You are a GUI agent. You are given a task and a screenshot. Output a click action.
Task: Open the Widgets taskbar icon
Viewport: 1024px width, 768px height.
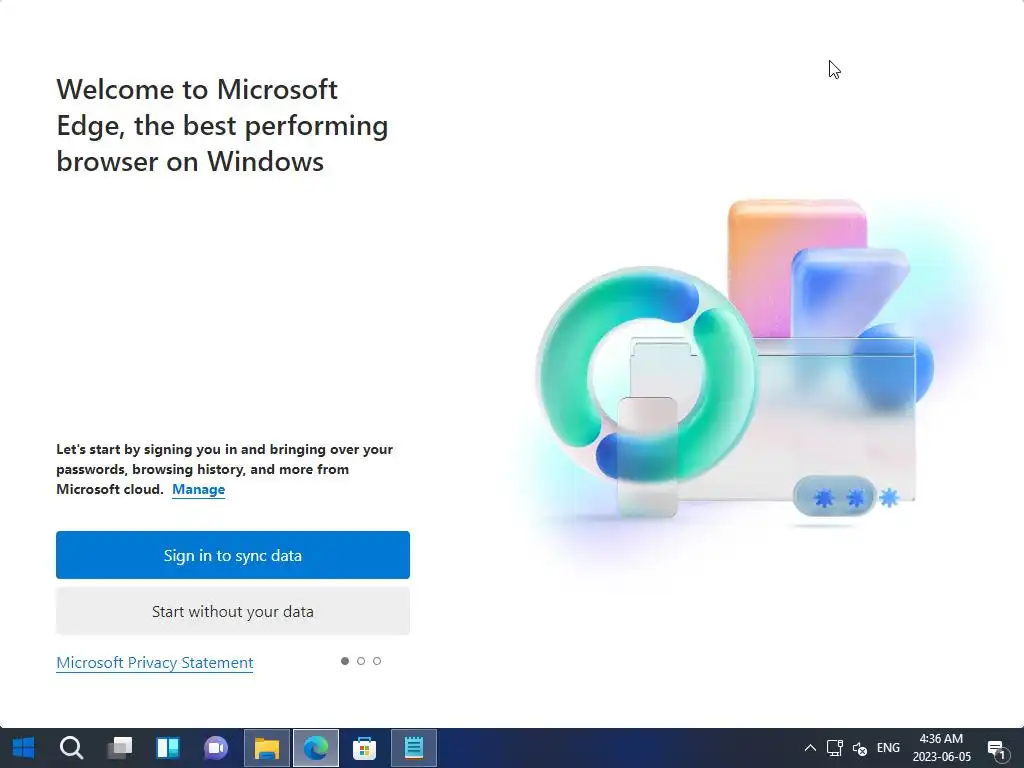click(x=168, y=748)
